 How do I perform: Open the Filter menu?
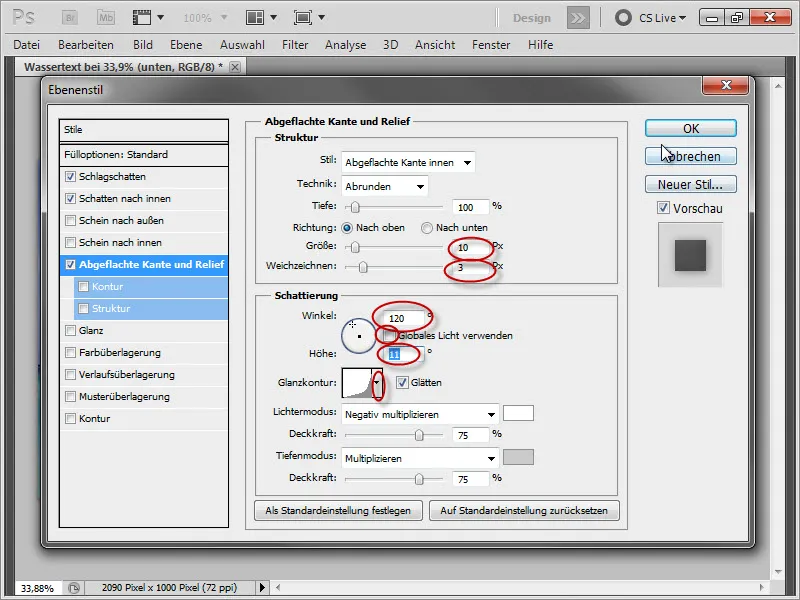point(295,45)
